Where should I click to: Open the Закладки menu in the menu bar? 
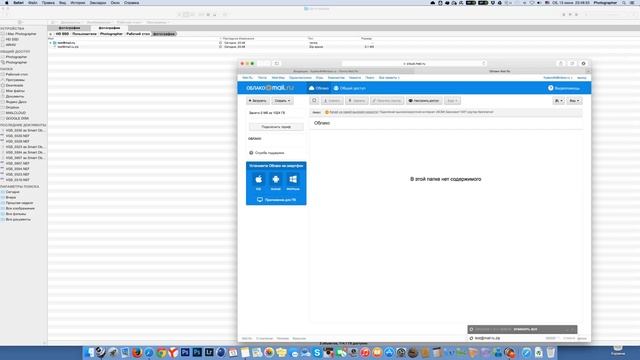coord(98,2)
